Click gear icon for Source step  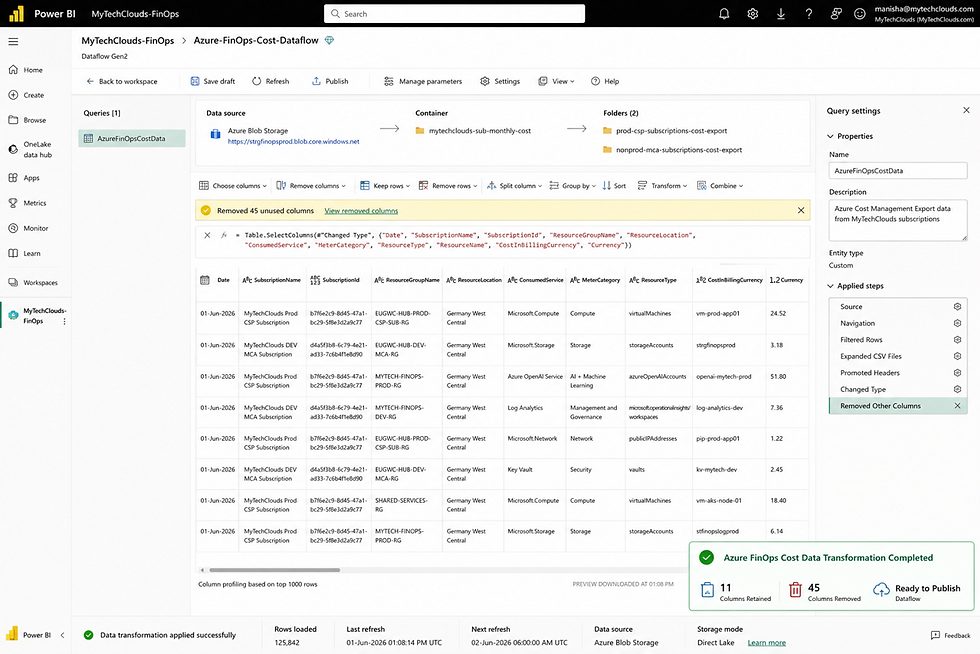(x=957, y=306)
